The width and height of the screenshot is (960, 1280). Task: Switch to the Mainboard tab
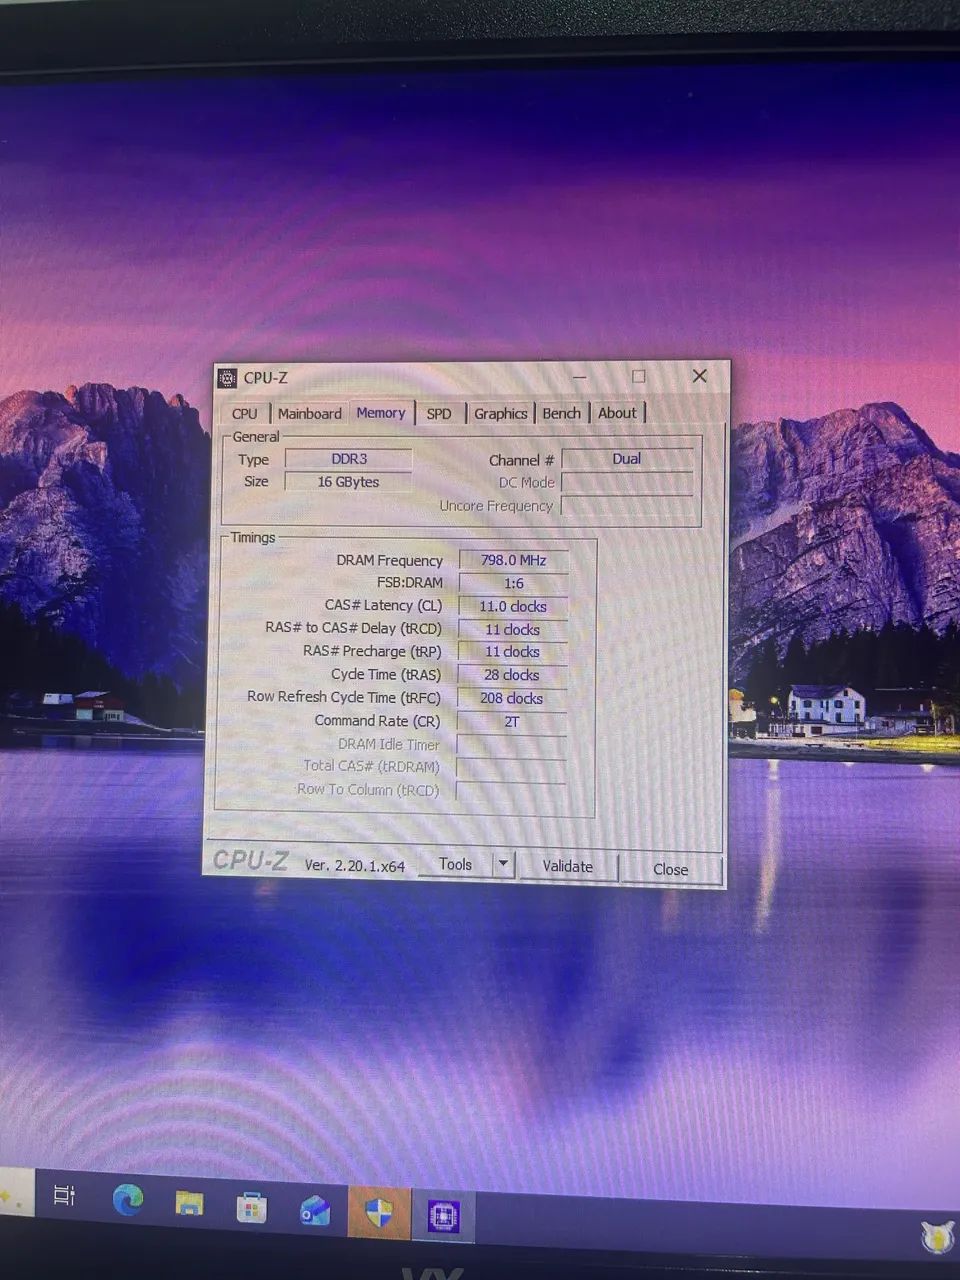(309, 413)
